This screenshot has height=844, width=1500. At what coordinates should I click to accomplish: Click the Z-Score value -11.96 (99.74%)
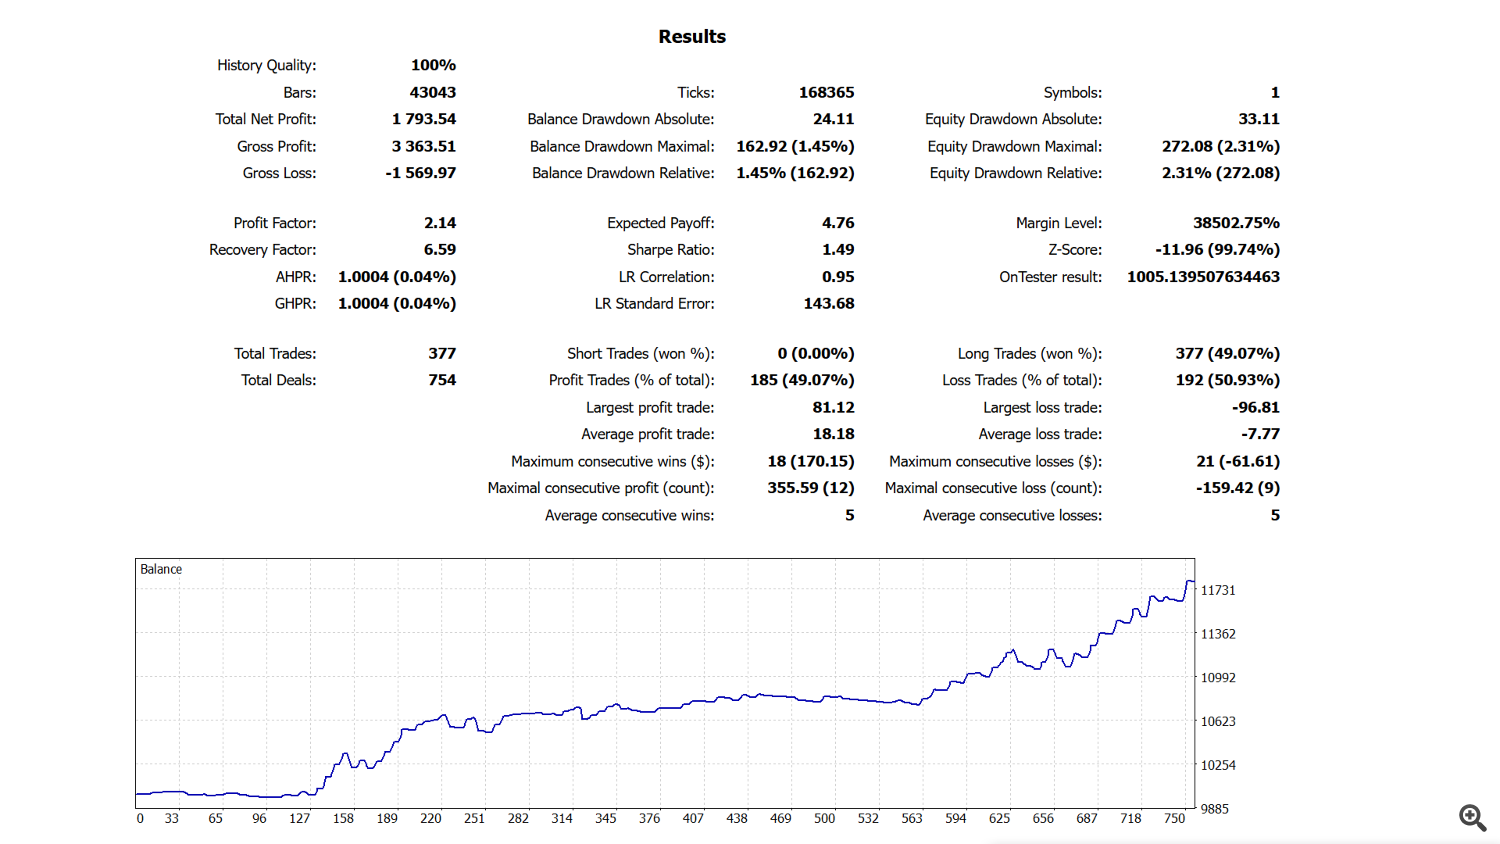point(1217,250)
